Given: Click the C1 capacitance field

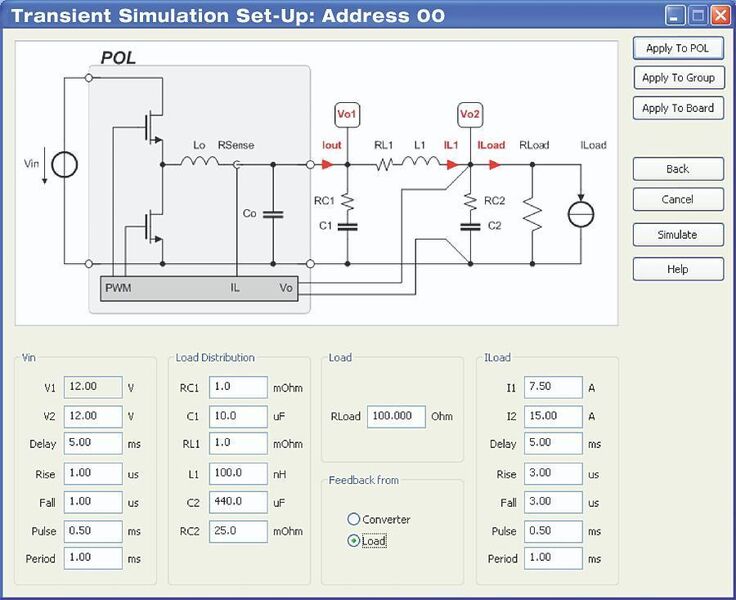Looking at the screenshot, I should pos(238,416).
